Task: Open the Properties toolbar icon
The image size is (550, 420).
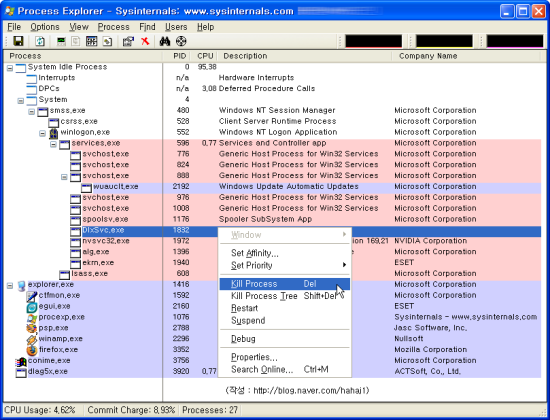Action: (128, 41)
